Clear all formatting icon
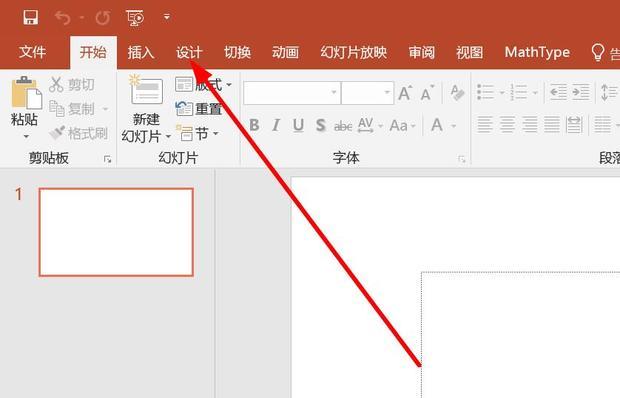 point(457,93)
